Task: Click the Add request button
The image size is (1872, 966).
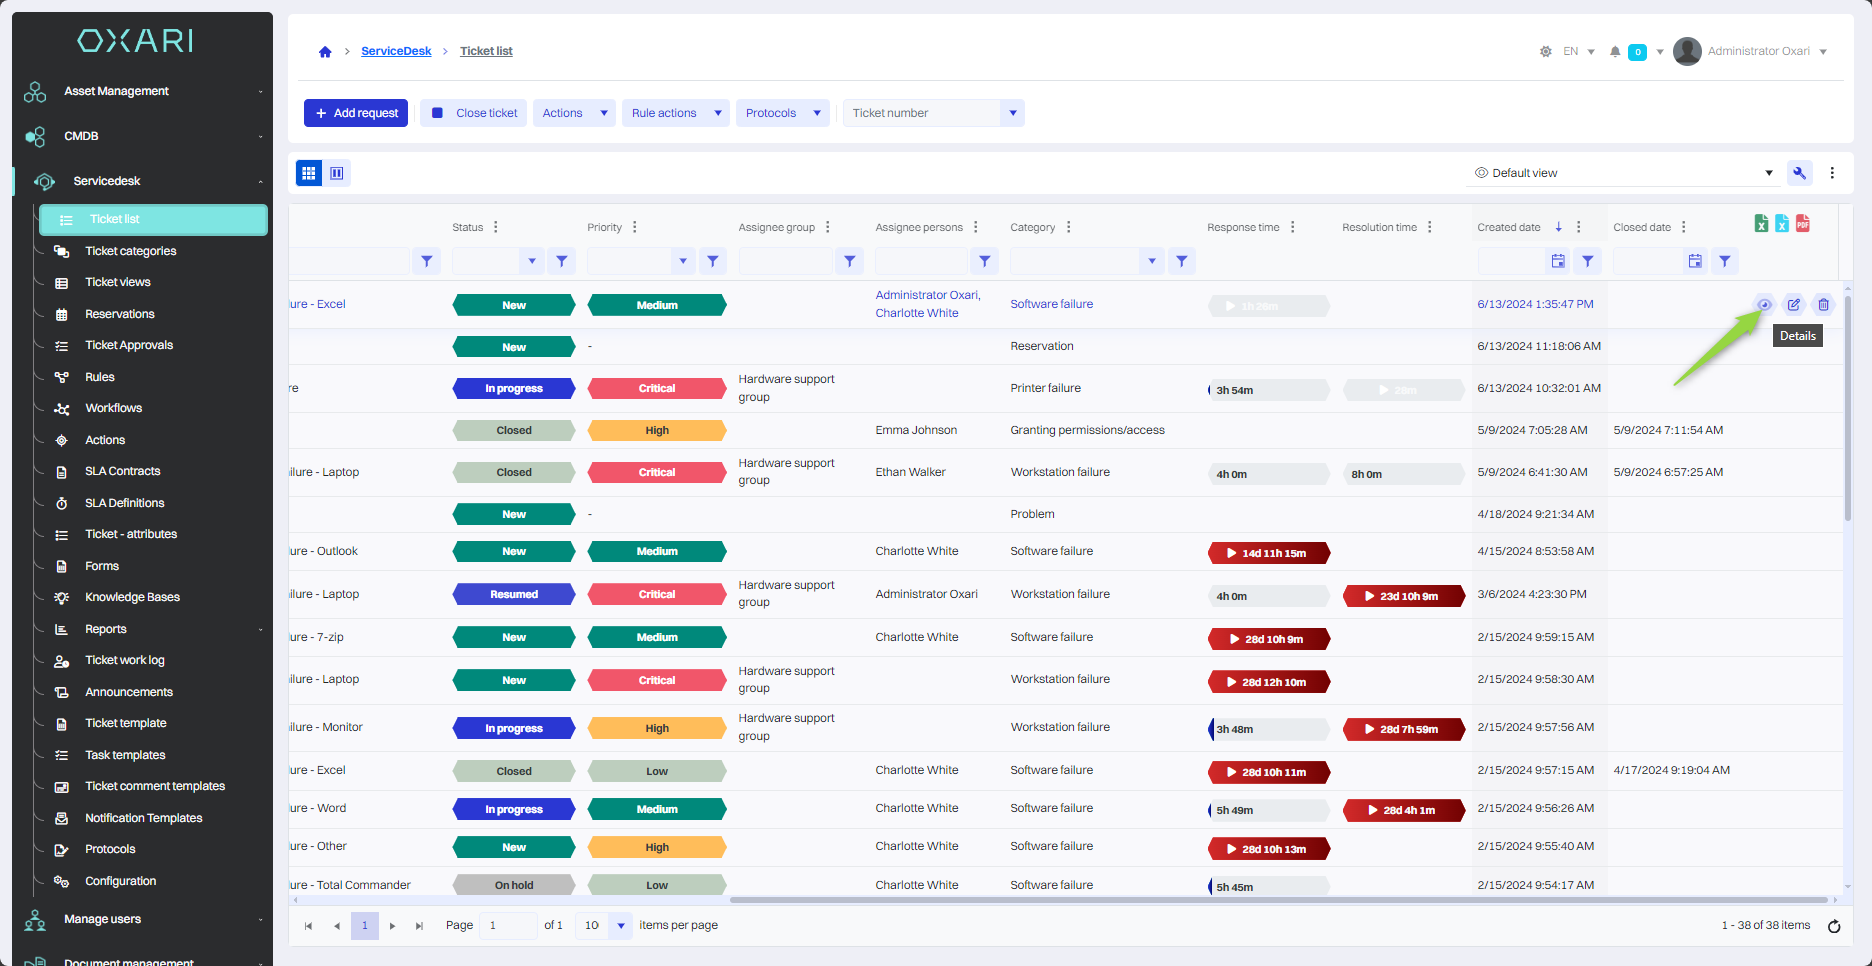Action: (356, 113)
